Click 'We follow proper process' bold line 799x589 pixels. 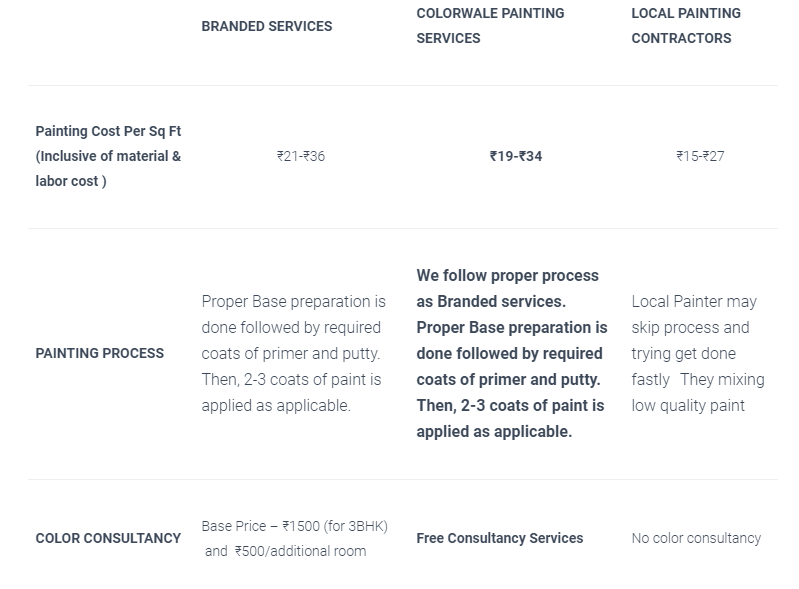coord(508,276)
